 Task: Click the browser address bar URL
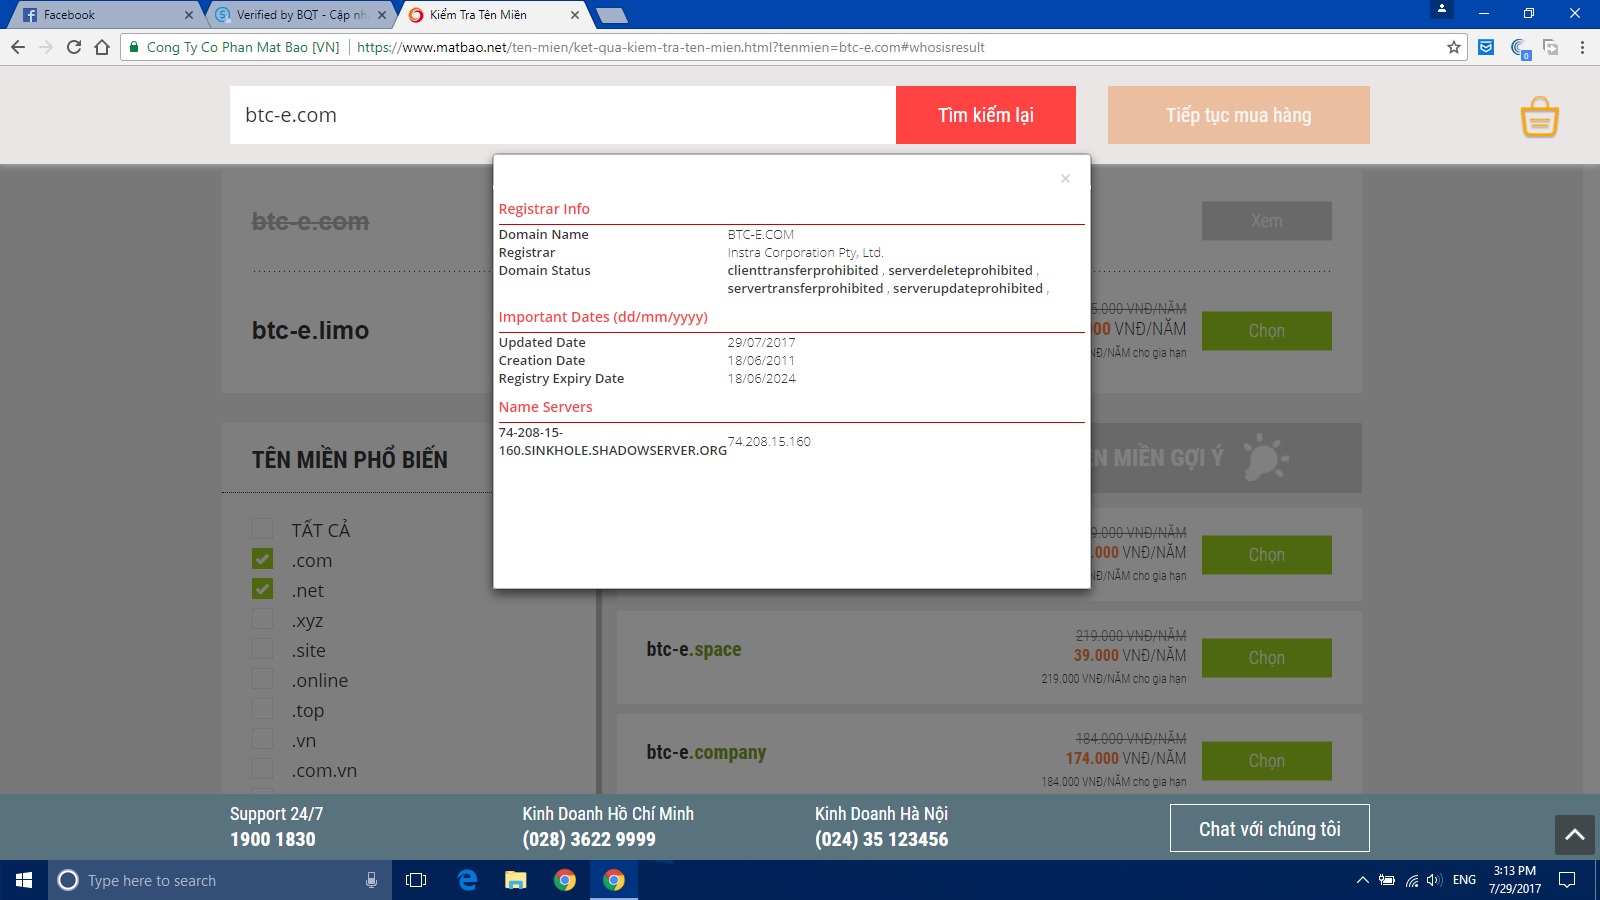point(670,47)
